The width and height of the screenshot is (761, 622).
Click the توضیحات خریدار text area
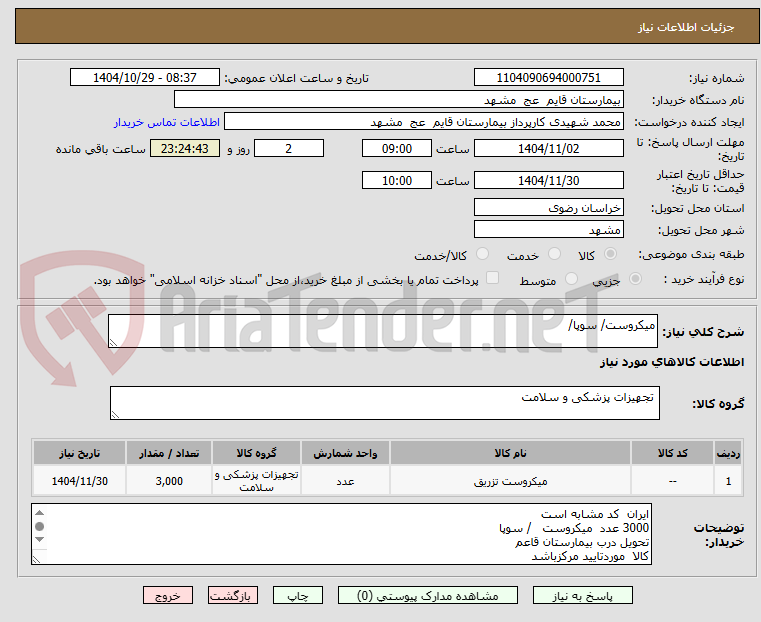(x=342, y=534)
